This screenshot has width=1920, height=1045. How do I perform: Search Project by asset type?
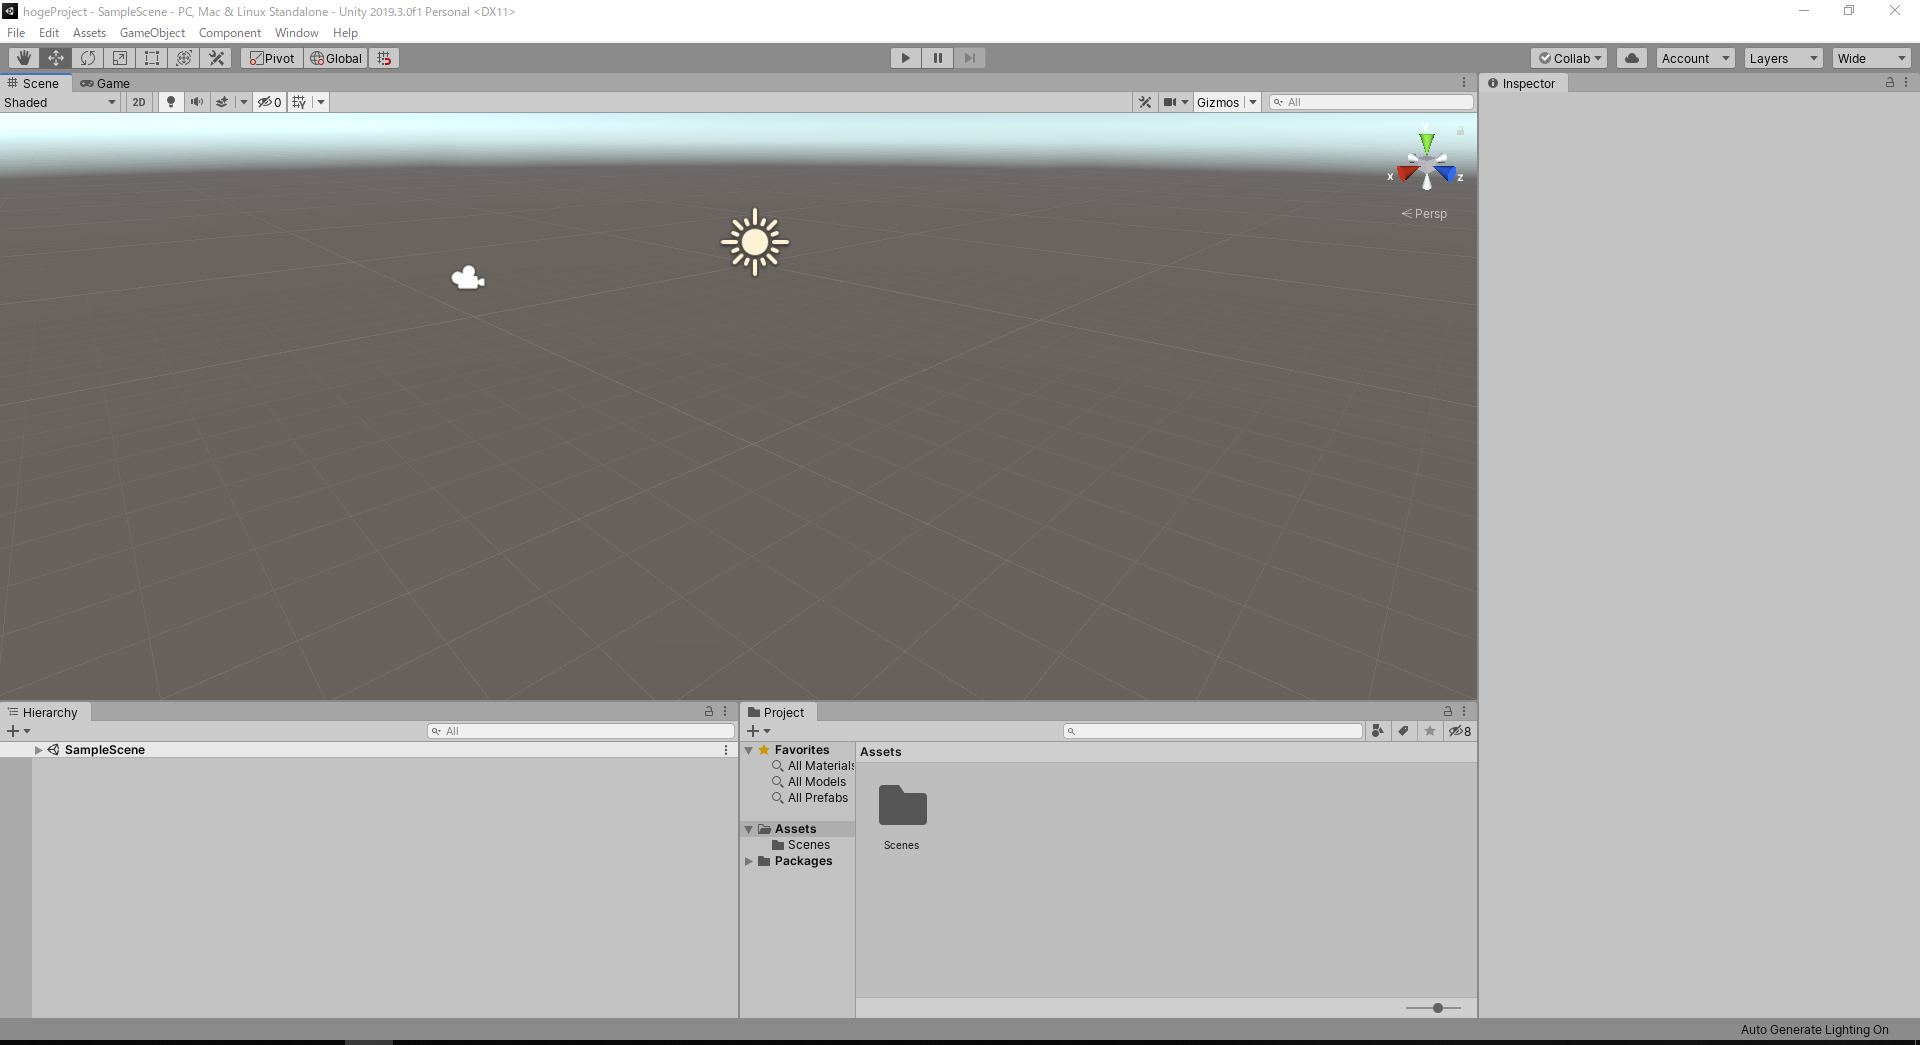[1378, 731]
